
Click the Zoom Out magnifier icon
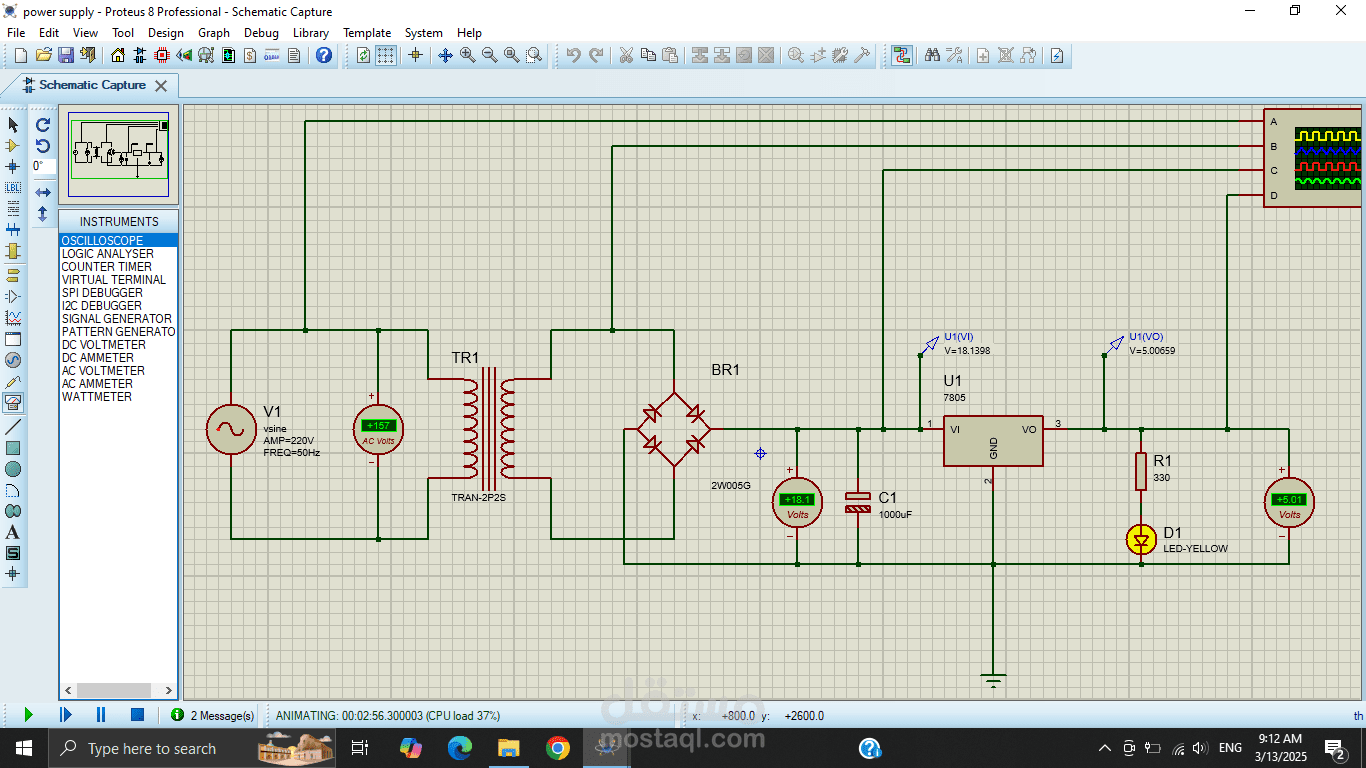tap(490, 56)
